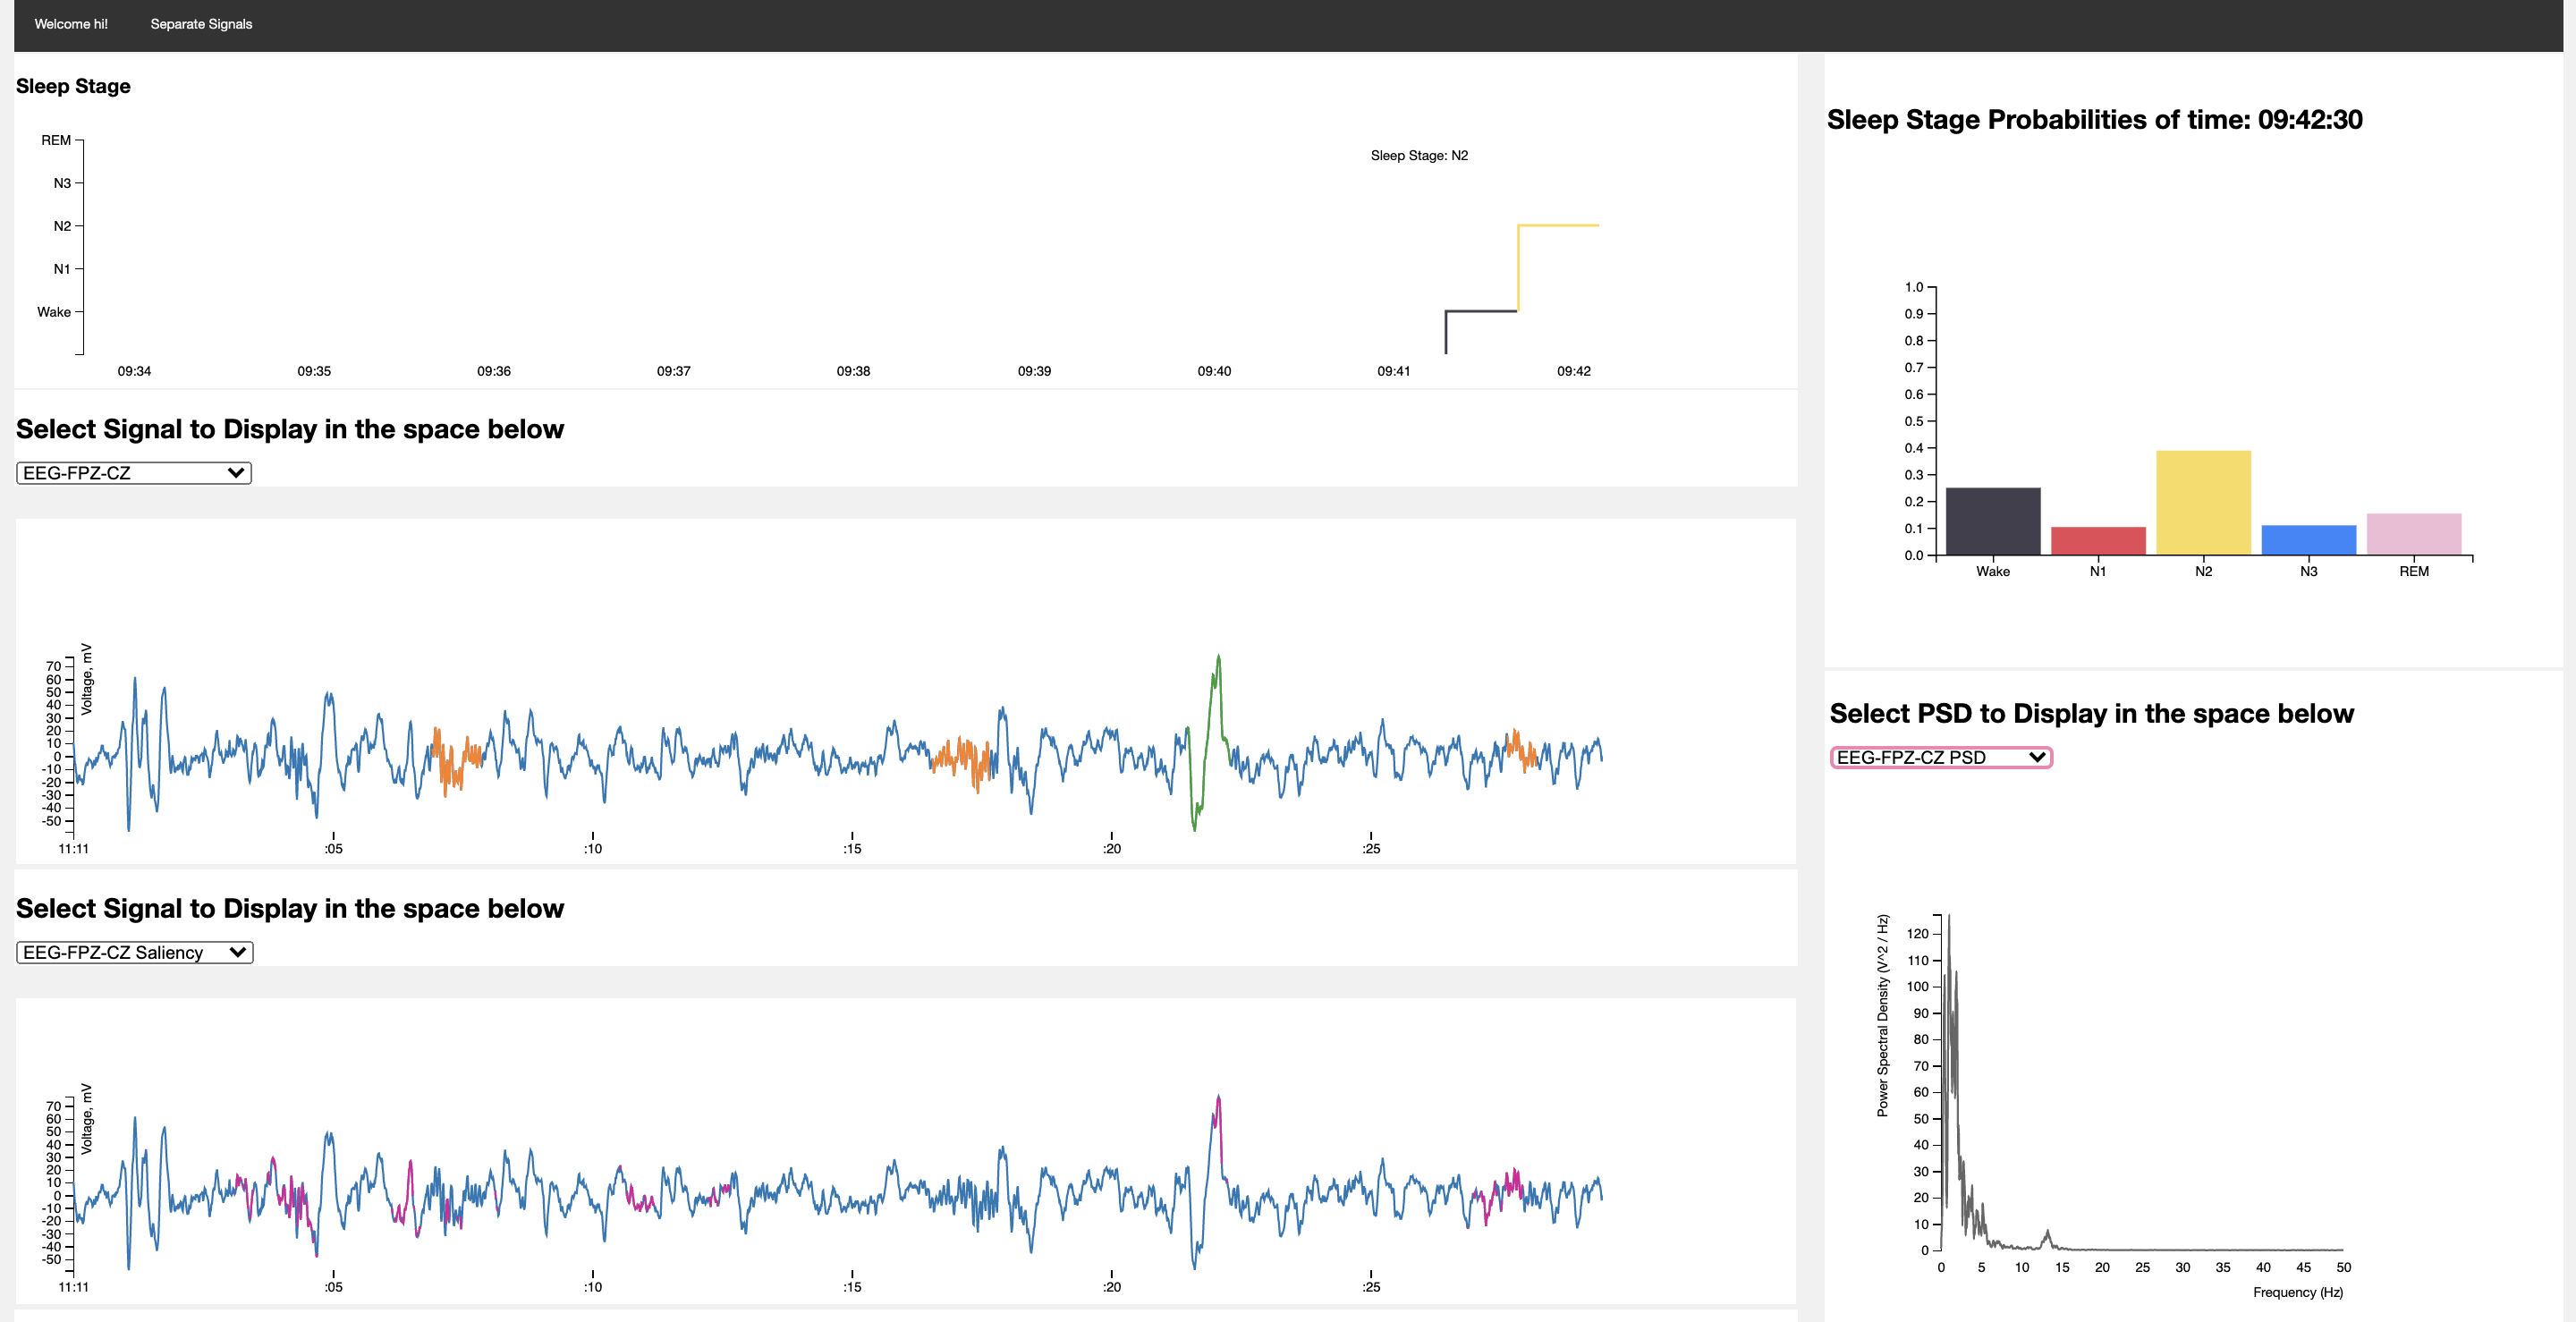Open the Separate Signals menu item
The image size is (2576, 1322).
[x=201, y=24]
